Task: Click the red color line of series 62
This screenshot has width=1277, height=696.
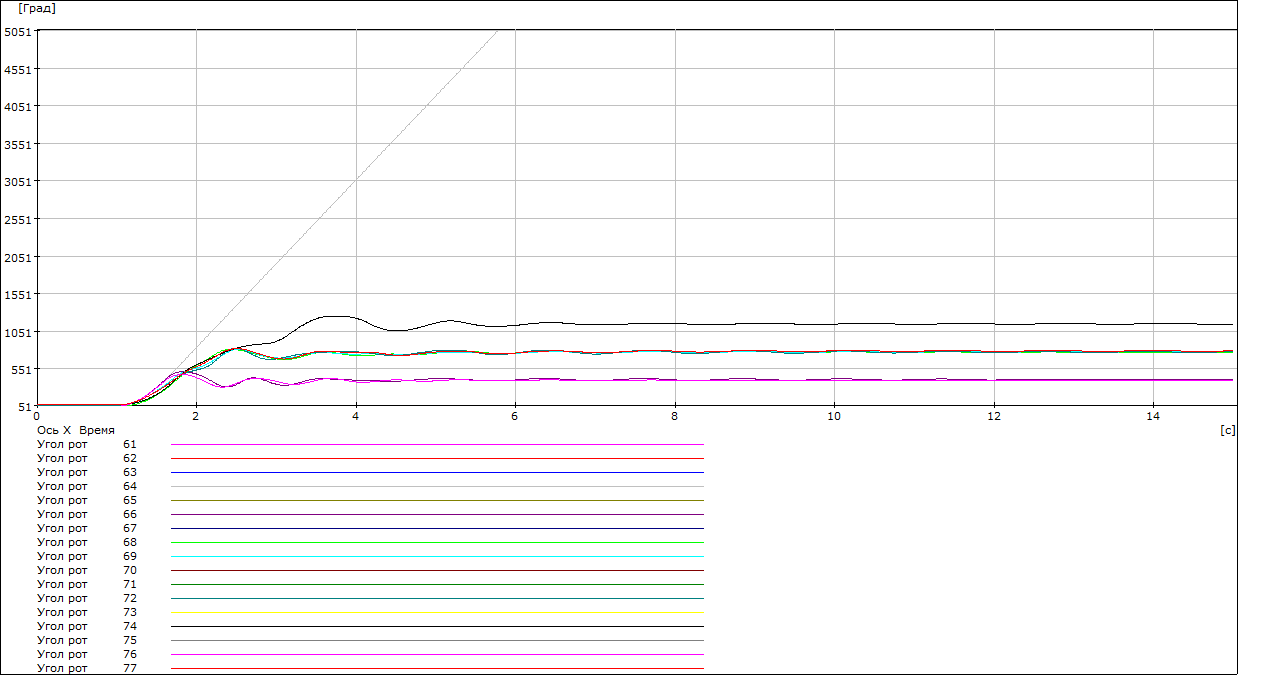Action: 438,458
